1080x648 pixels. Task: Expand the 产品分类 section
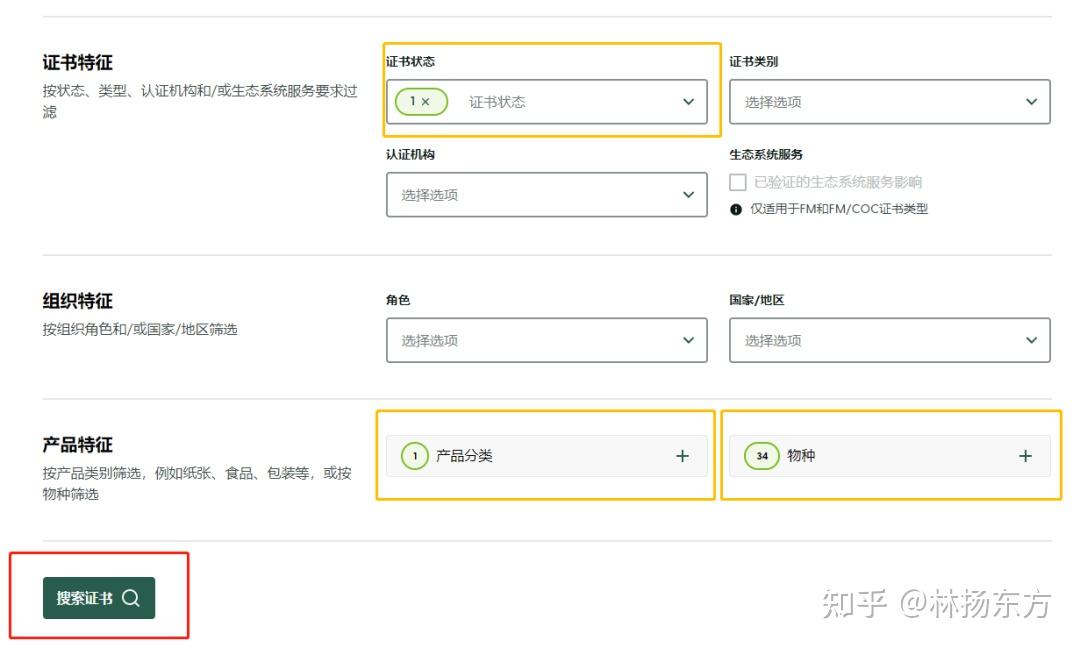coord(546,455)
